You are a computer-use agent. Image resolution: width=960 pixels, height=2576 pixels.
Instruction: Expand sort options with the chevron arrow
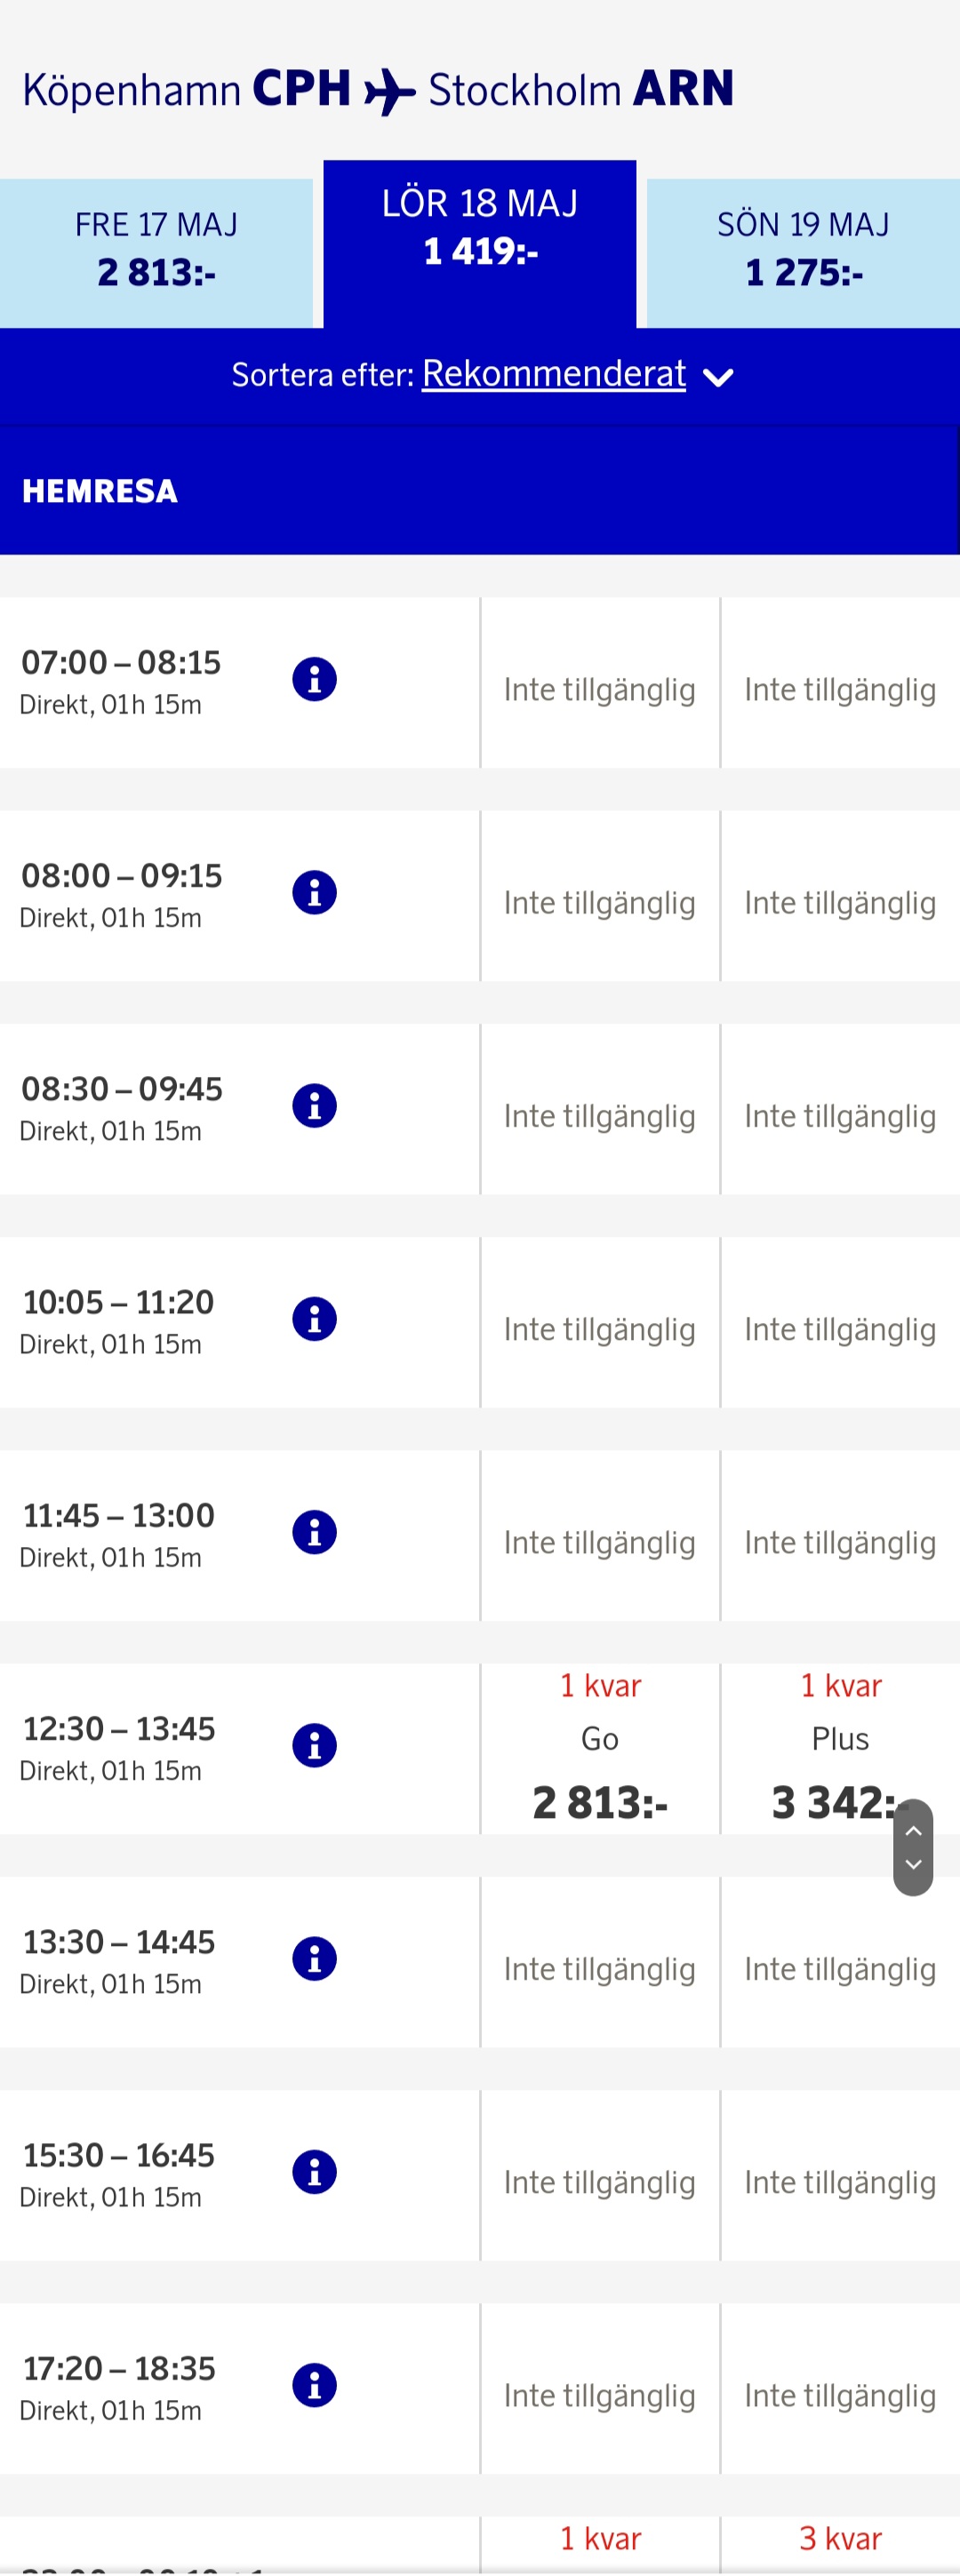718,377
